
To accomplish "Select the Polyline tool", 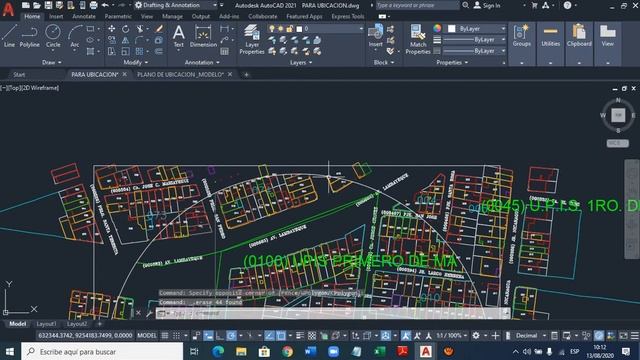I will point(29,36).
